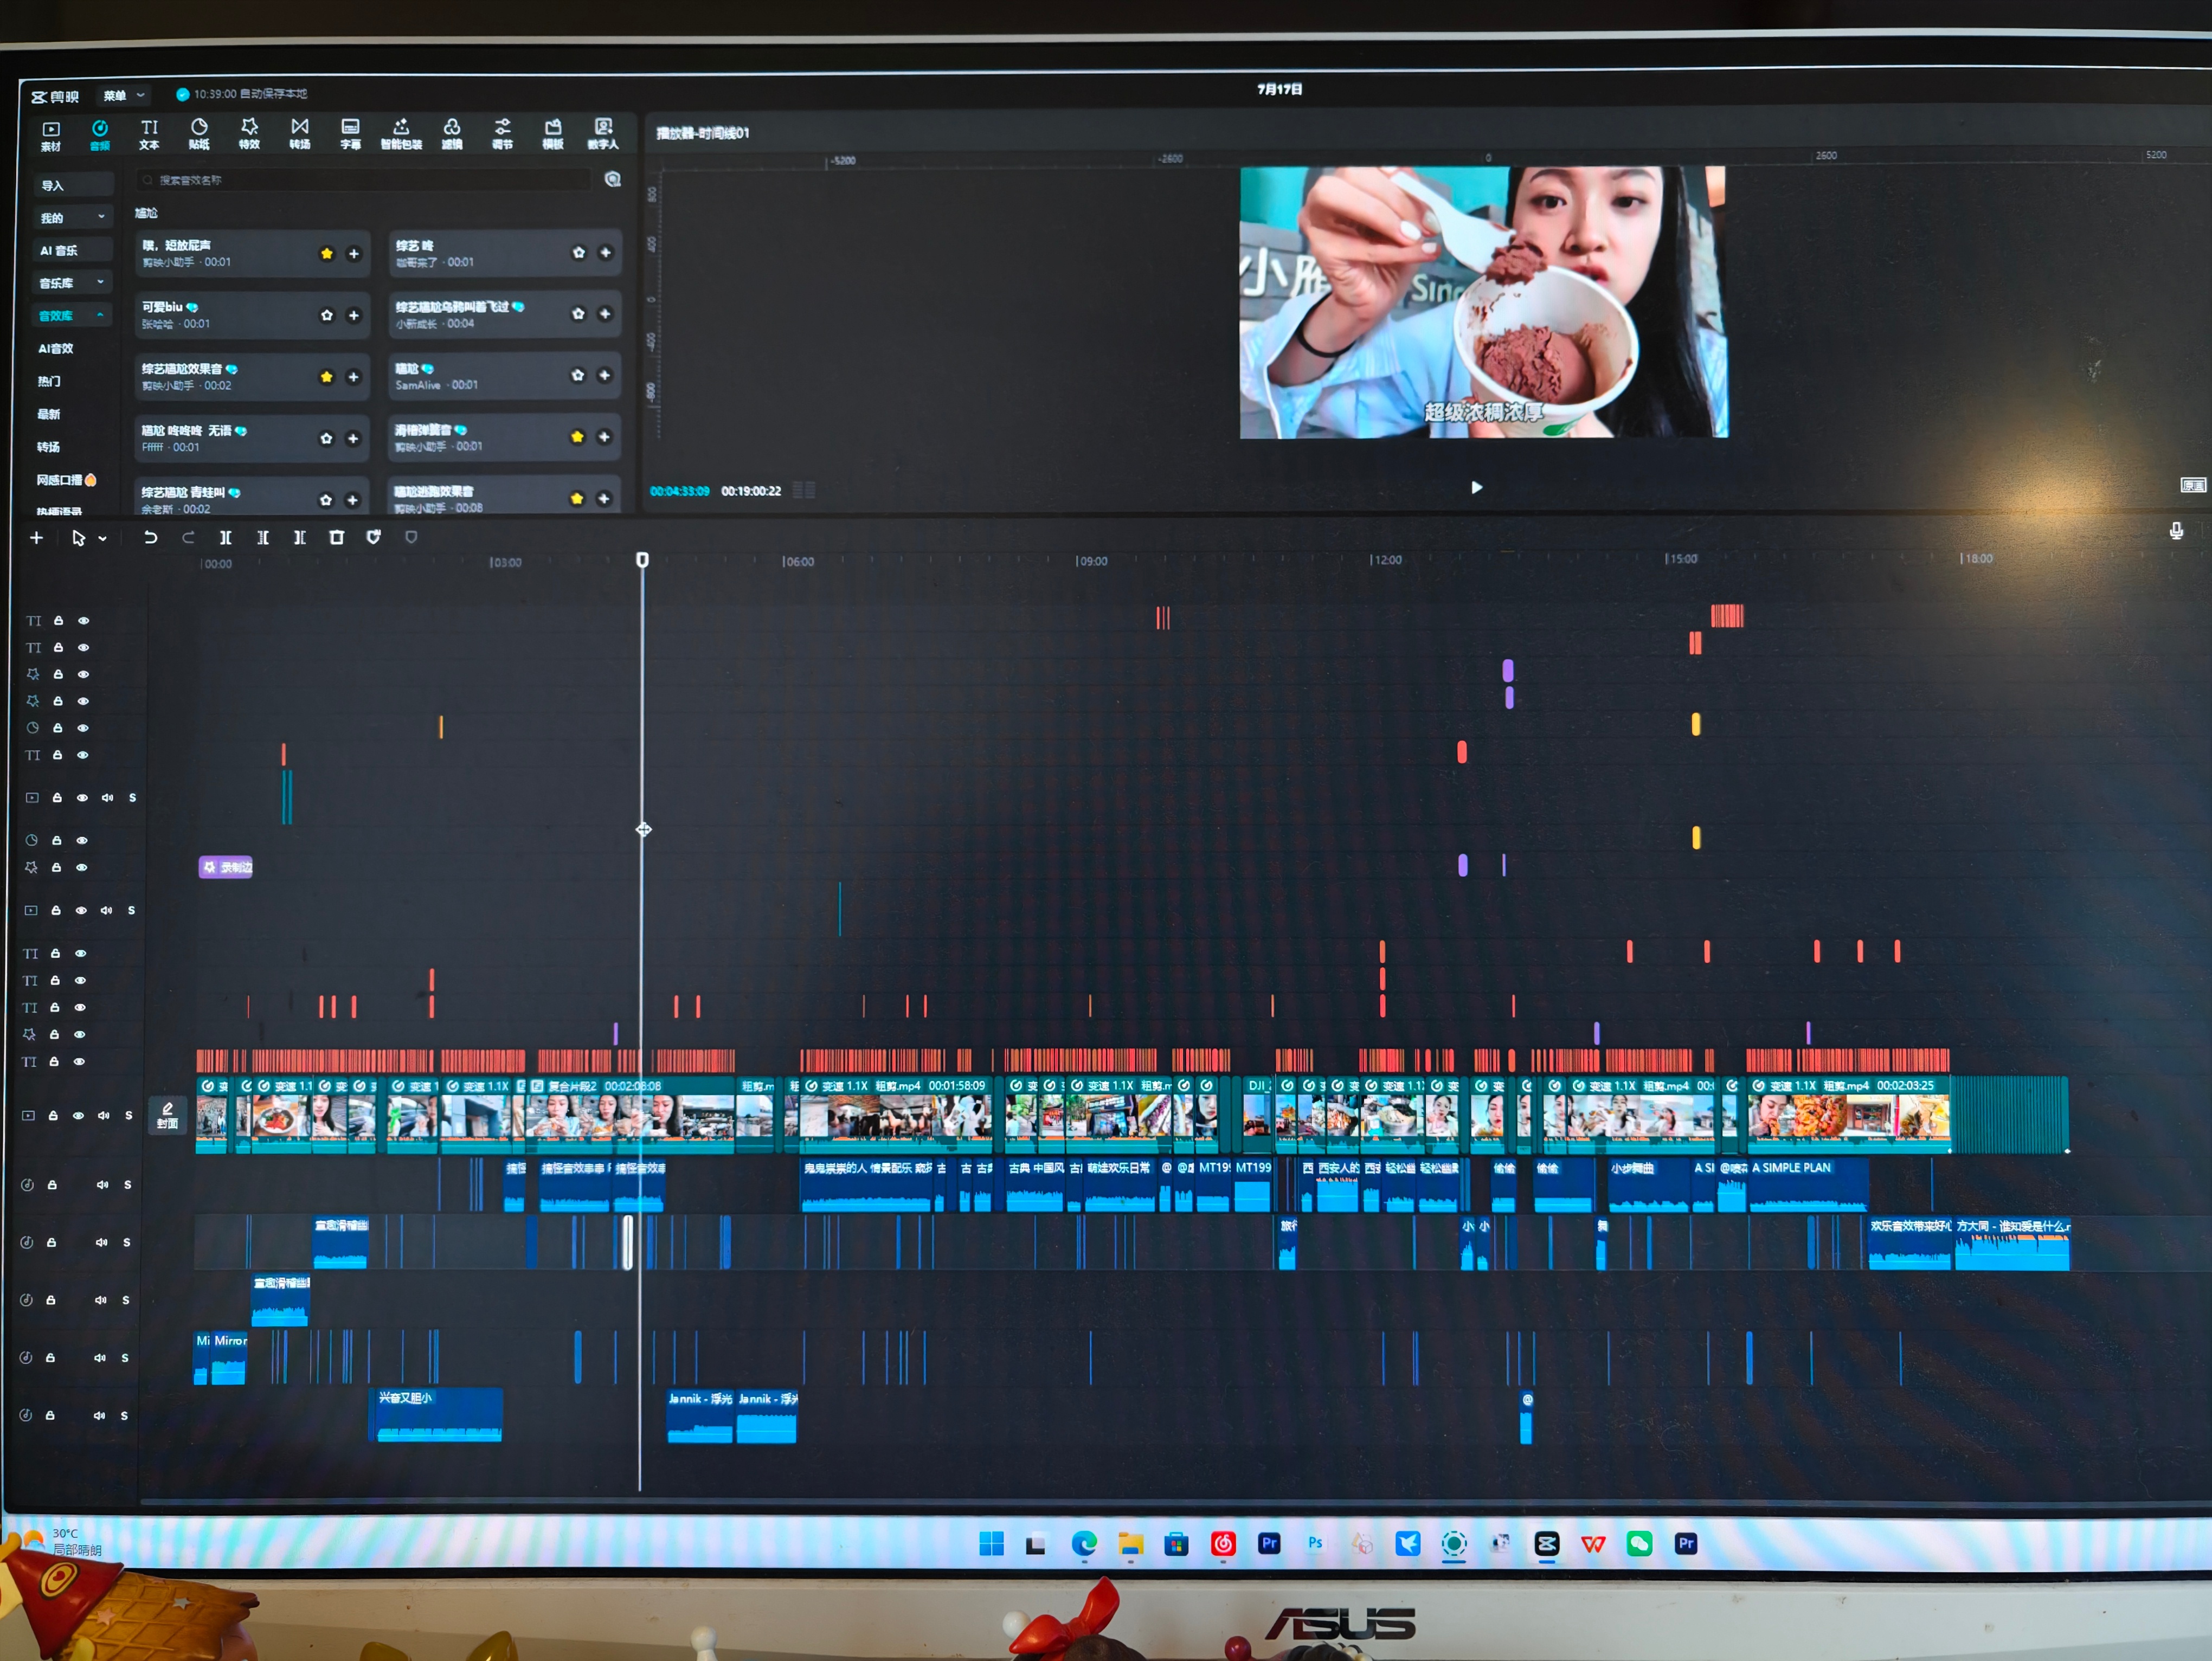
Task: Play the preview video
Action: pyautogui.click(x=1476, y=487)
